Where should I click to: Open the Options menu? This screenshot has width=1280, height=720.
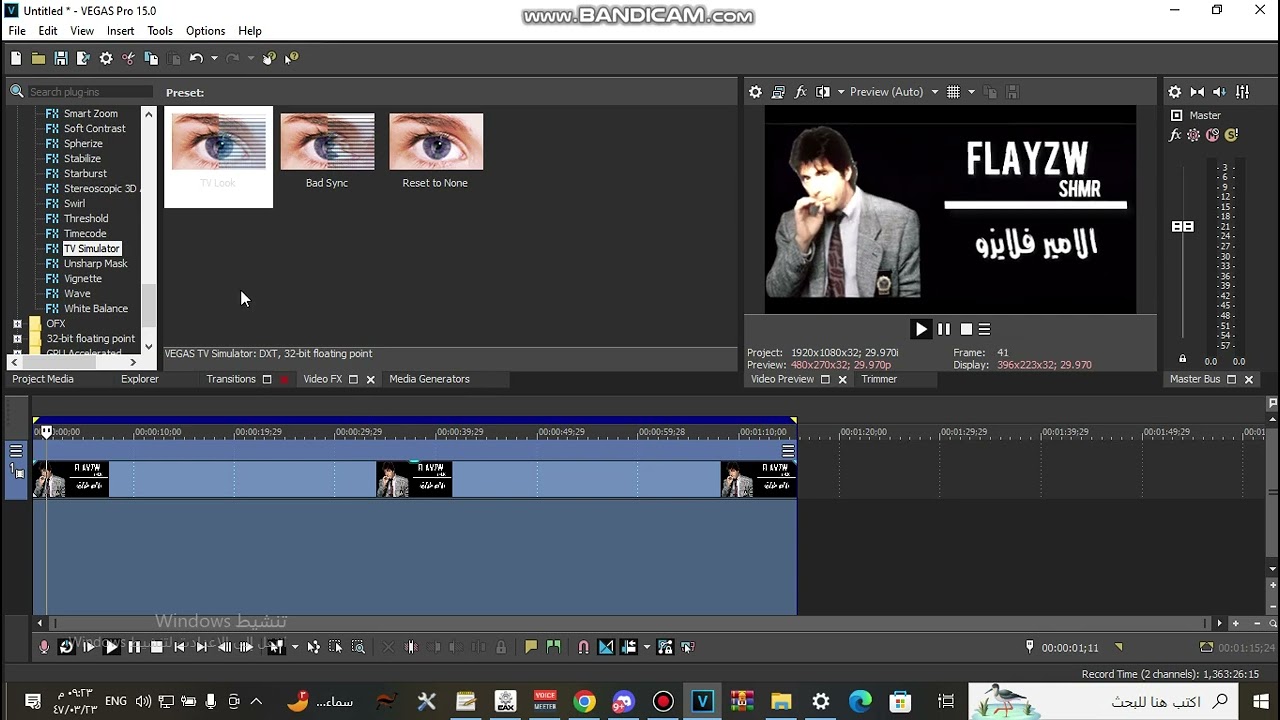click(x=205, y=31)
